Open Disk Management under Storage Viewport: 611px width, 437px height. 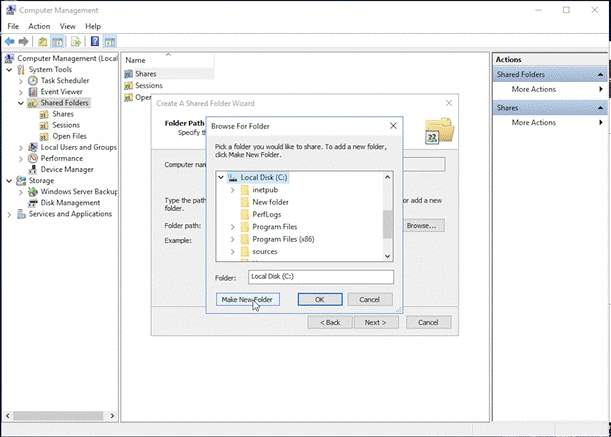coord(70,202)
